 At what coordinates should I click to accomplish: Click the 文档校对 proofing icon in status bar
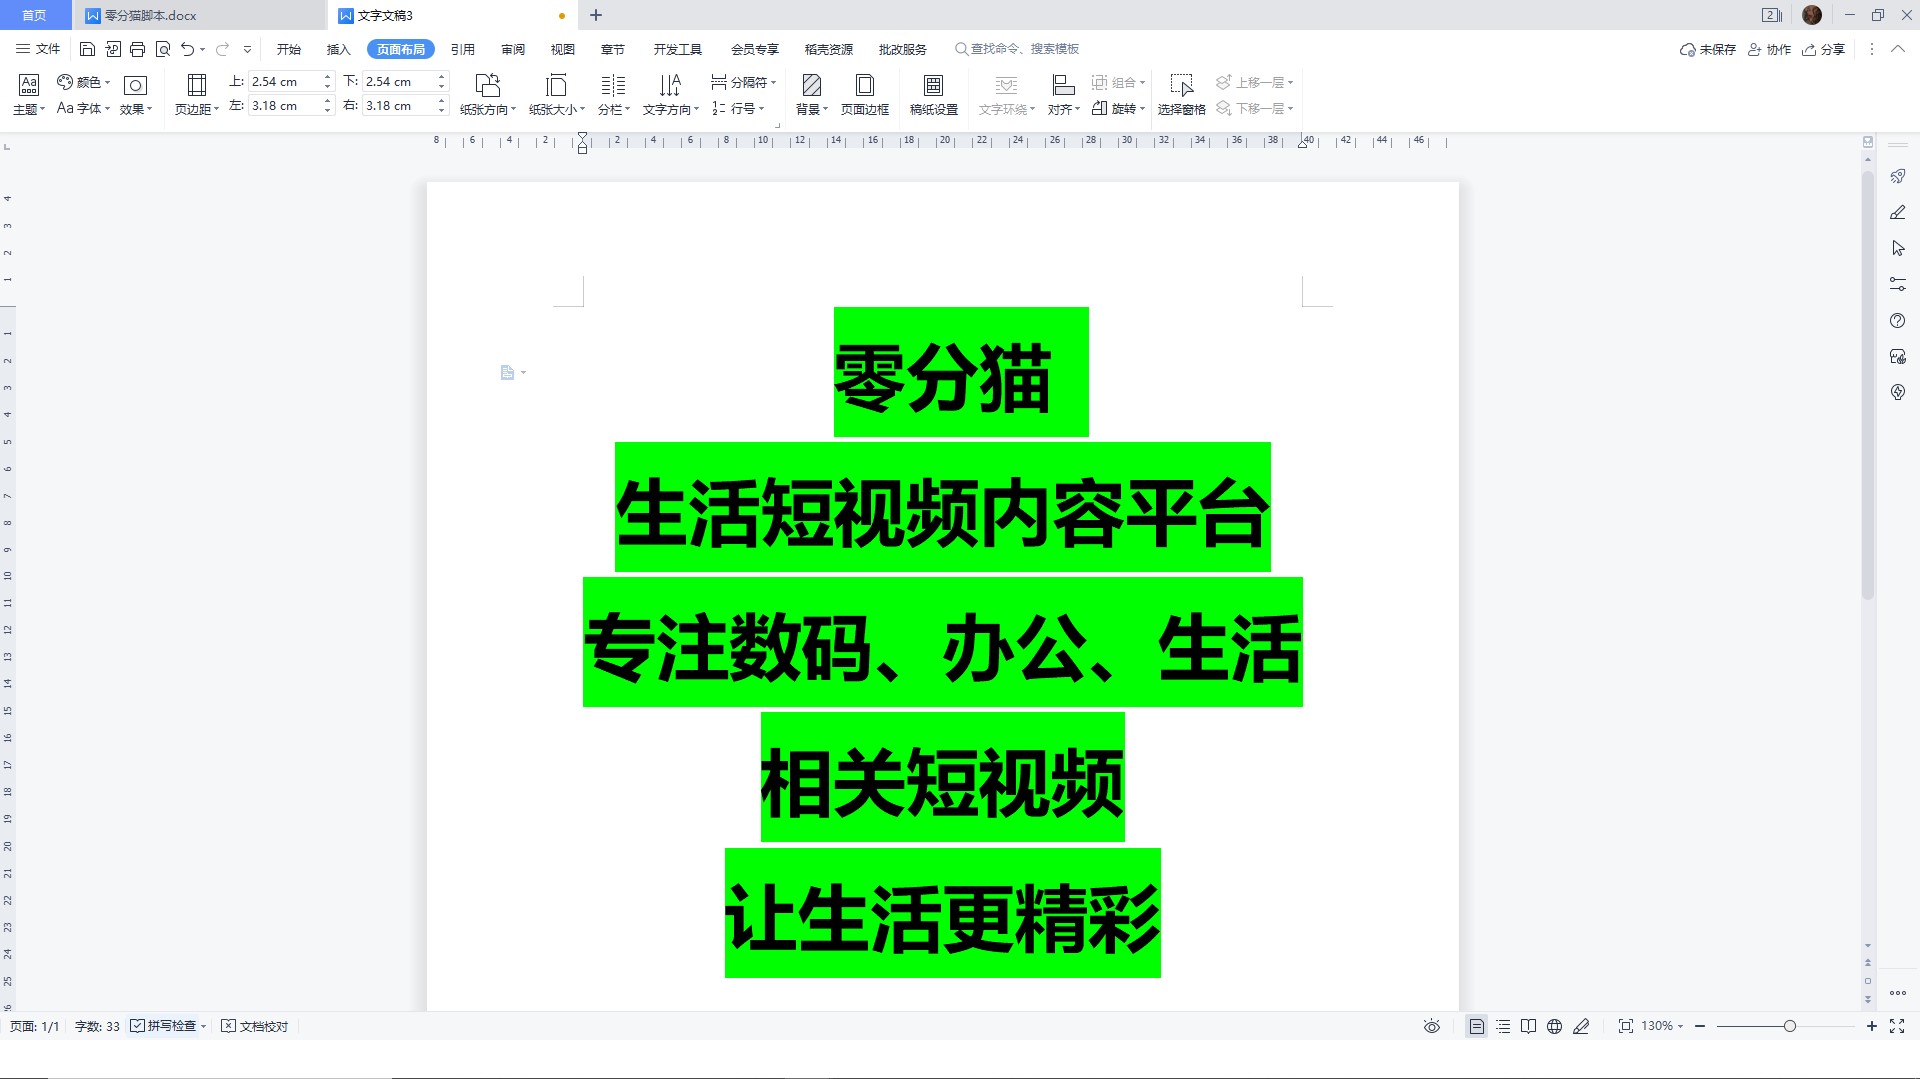tap(254, 1026)
